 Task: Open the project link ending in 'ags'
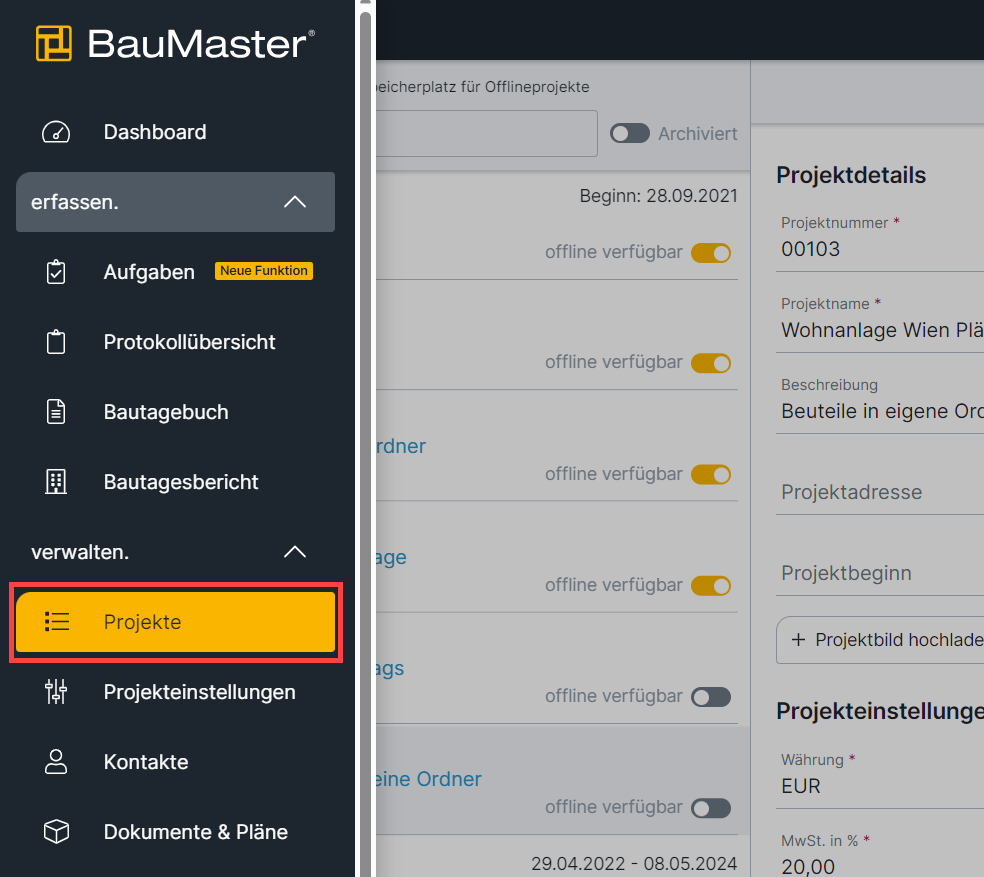click(390, 669)
